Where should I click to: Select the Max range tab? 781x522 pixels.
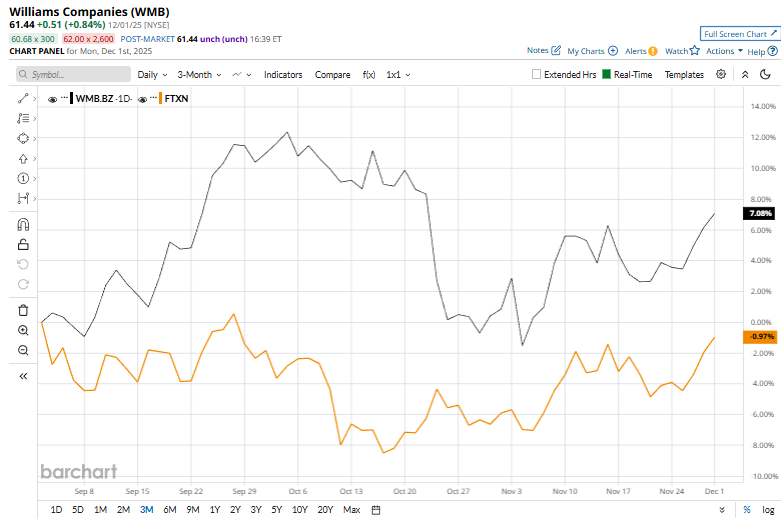pos(352,510)
